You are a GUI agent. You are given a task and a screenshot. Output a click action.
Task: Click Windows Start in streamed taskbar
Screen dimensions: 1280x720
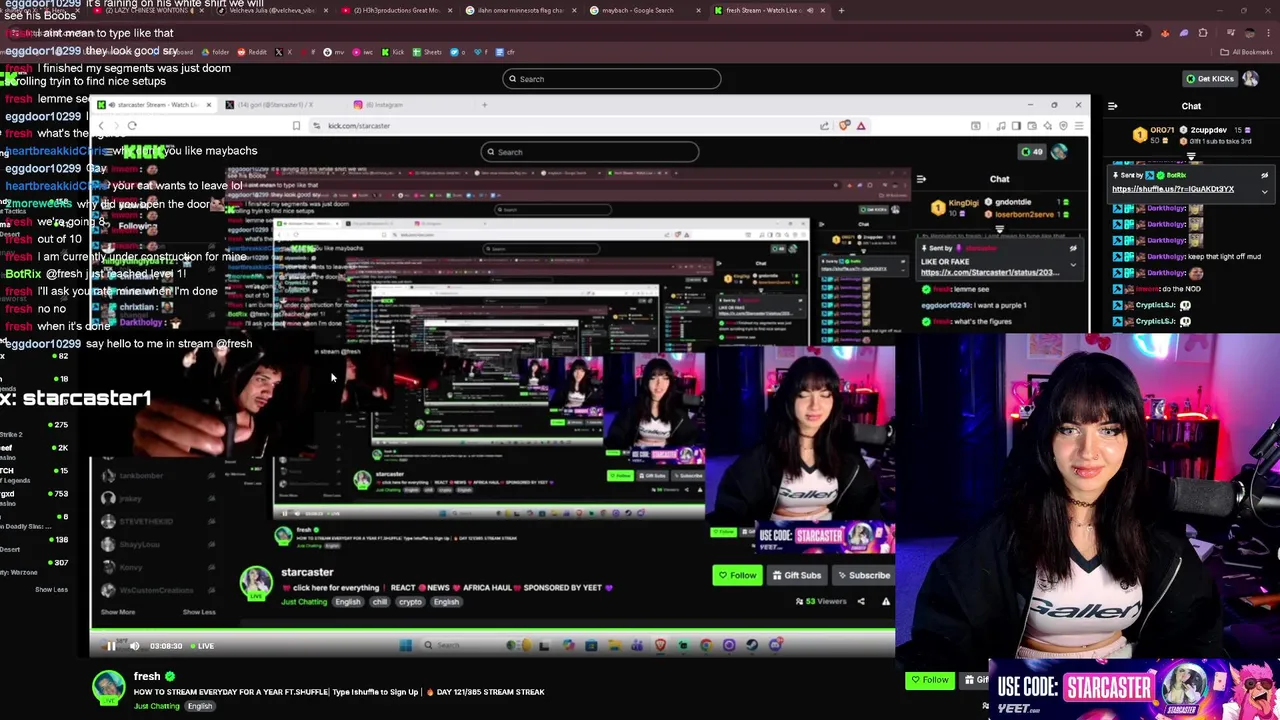click(x=405, y=645)
